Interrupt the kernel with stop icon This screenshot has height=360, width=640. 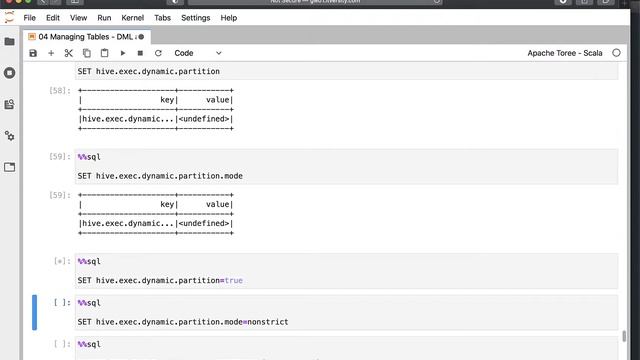pos(140,53)
